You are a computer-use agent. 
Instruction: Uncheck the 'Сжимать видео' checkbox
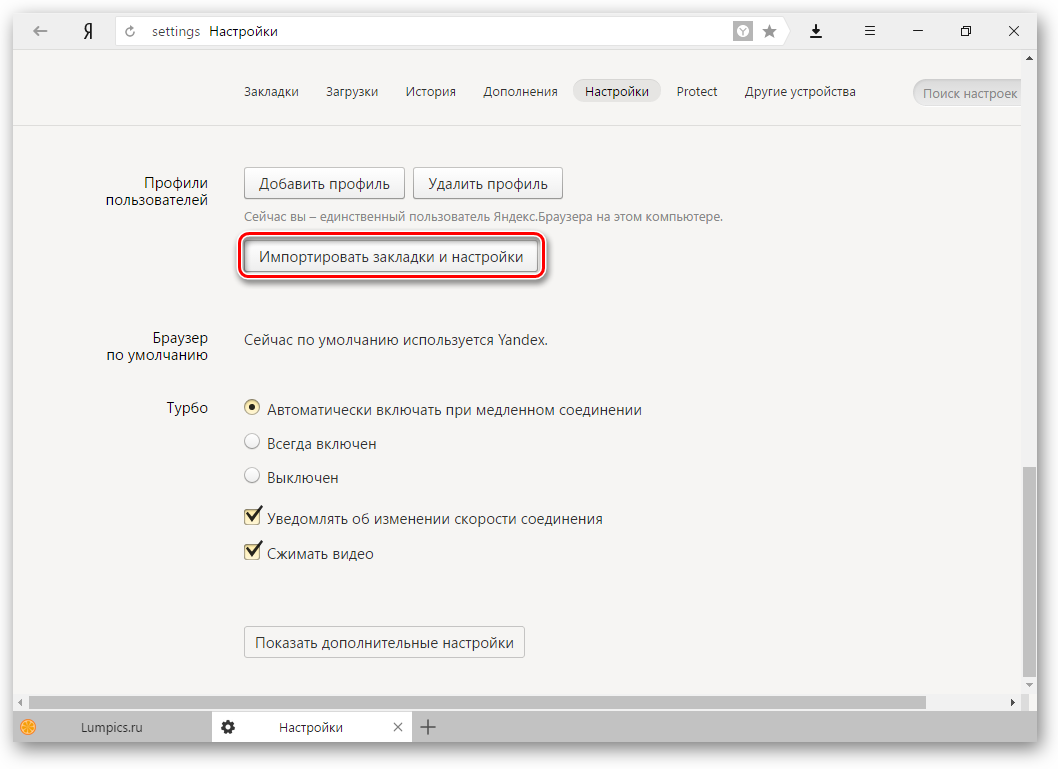[253, 552]
